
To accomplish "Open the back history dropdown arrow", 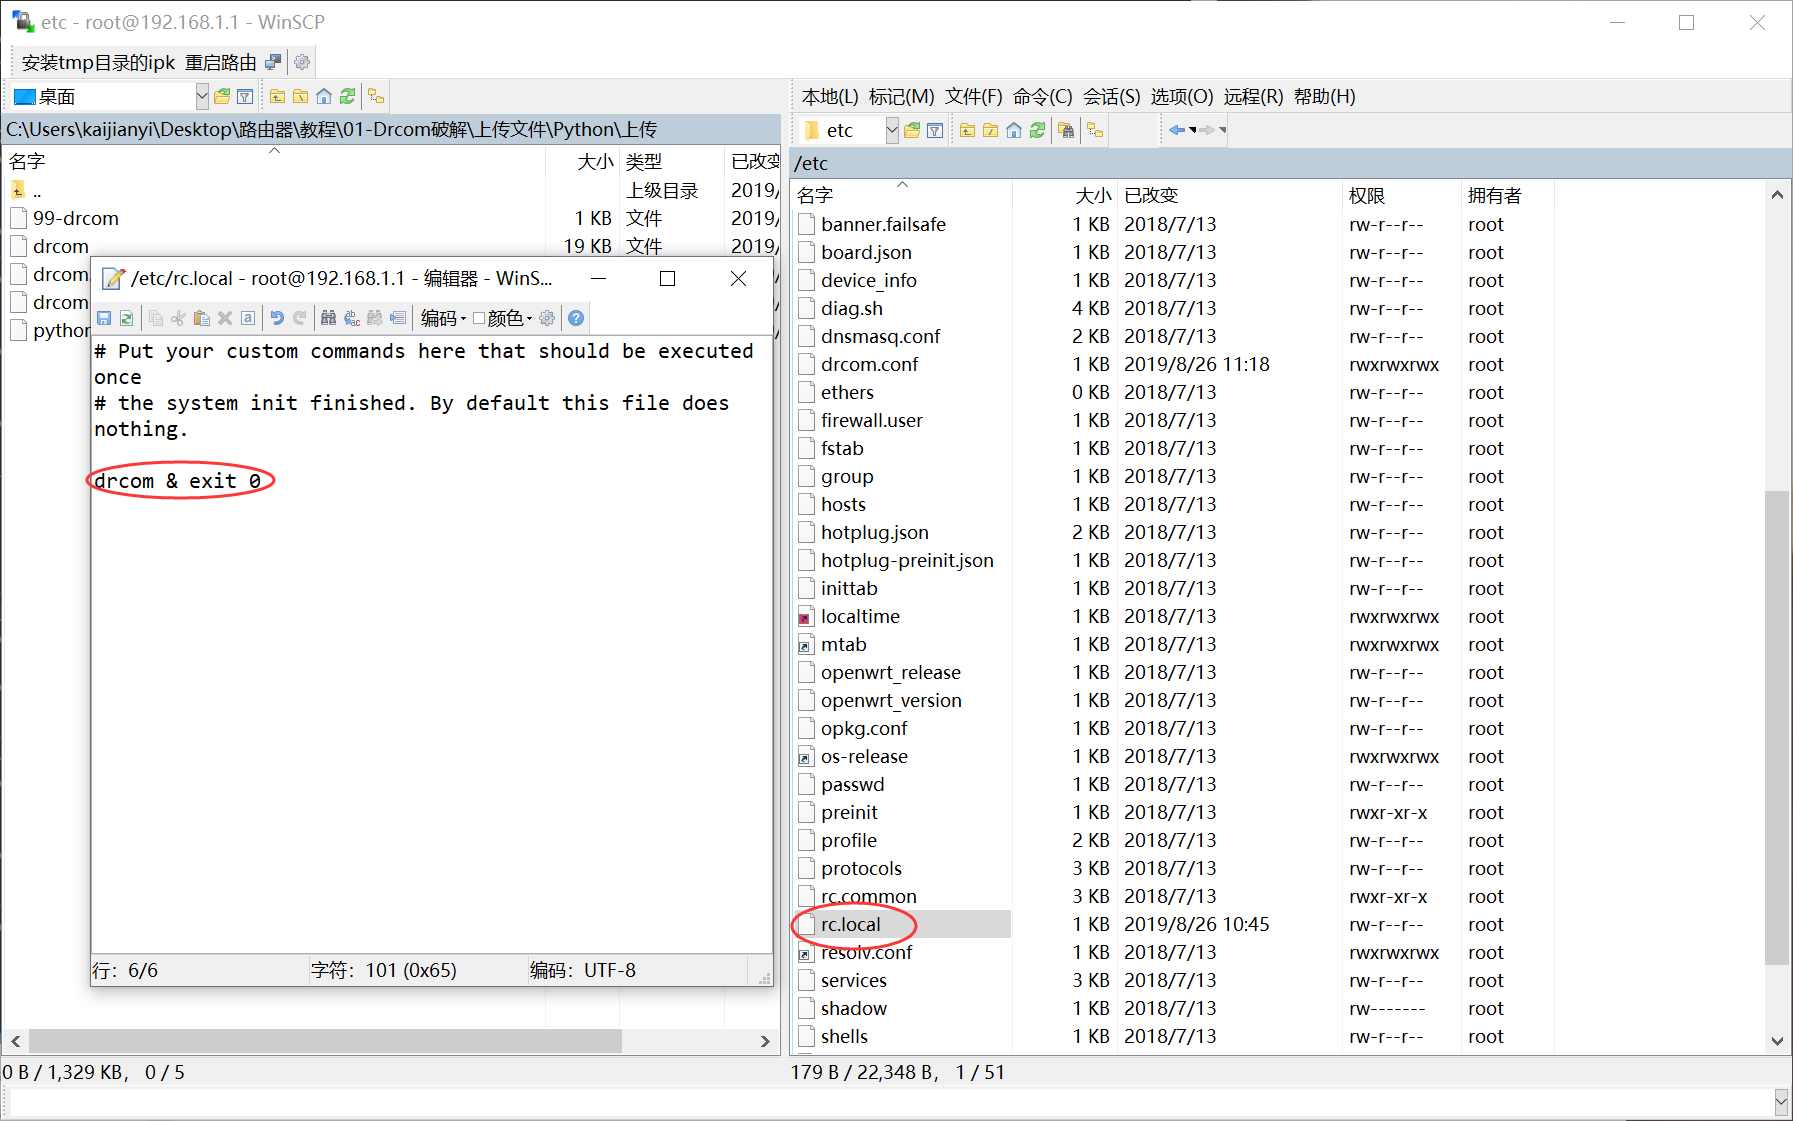I will point(1192,130).
